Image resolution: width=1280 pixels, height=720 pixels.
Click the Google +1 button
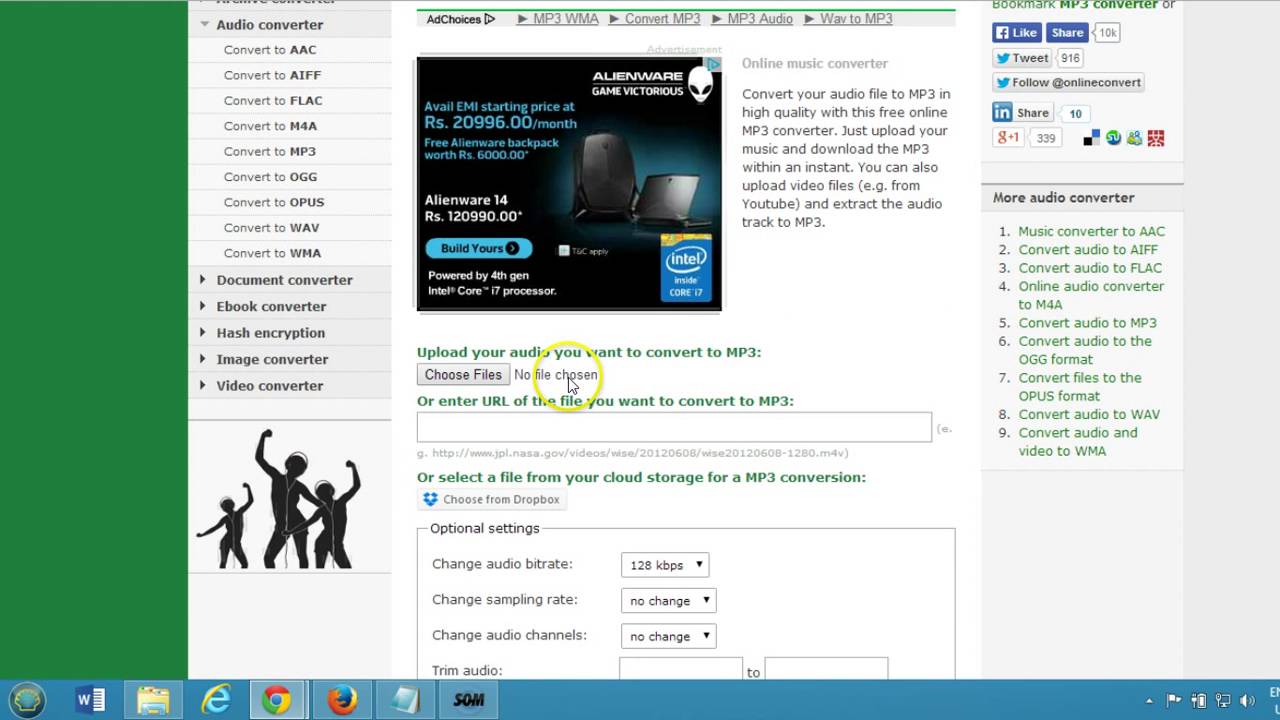tap(1007, 138)
